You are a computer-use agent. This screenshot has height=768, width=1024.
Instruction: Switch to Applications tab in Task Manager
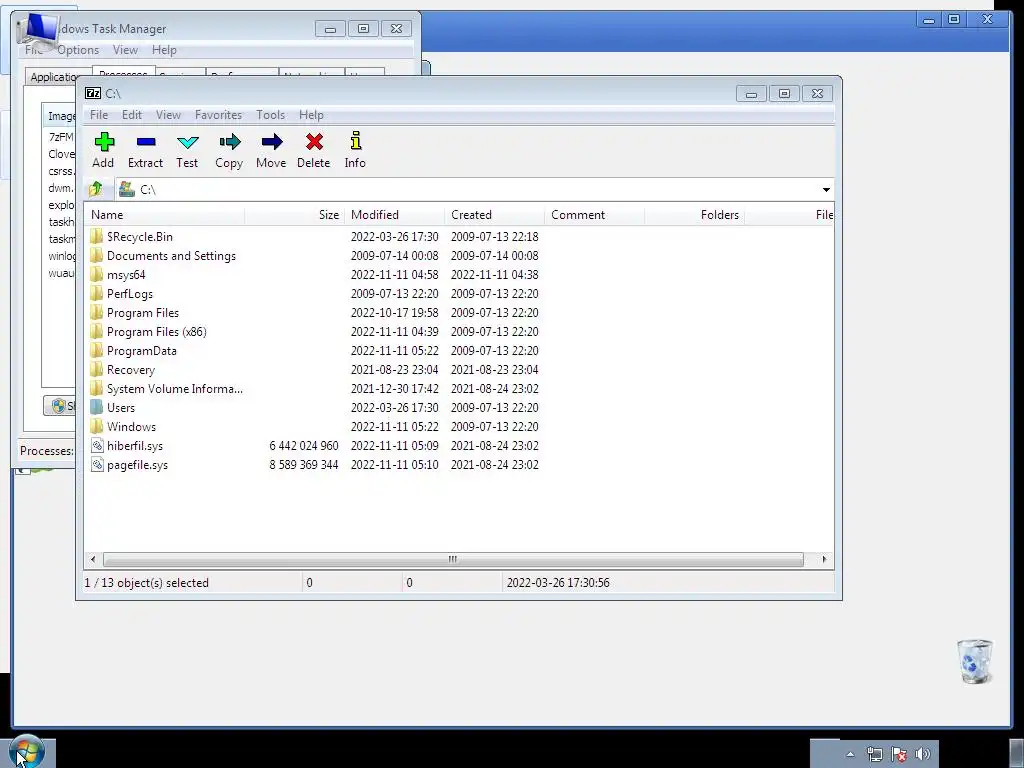tap(52, 77)
